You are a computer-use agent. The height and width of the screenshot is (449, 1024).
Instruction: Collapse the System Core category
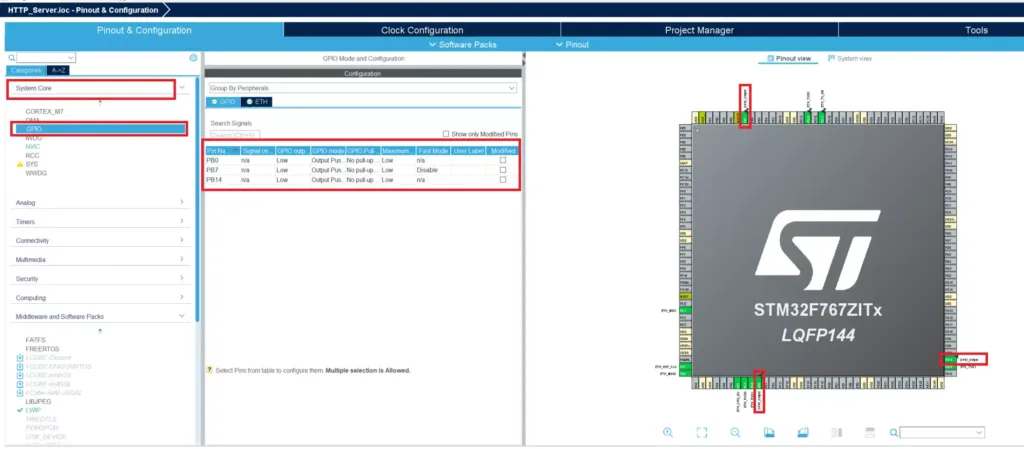click(x=182, y=87)
